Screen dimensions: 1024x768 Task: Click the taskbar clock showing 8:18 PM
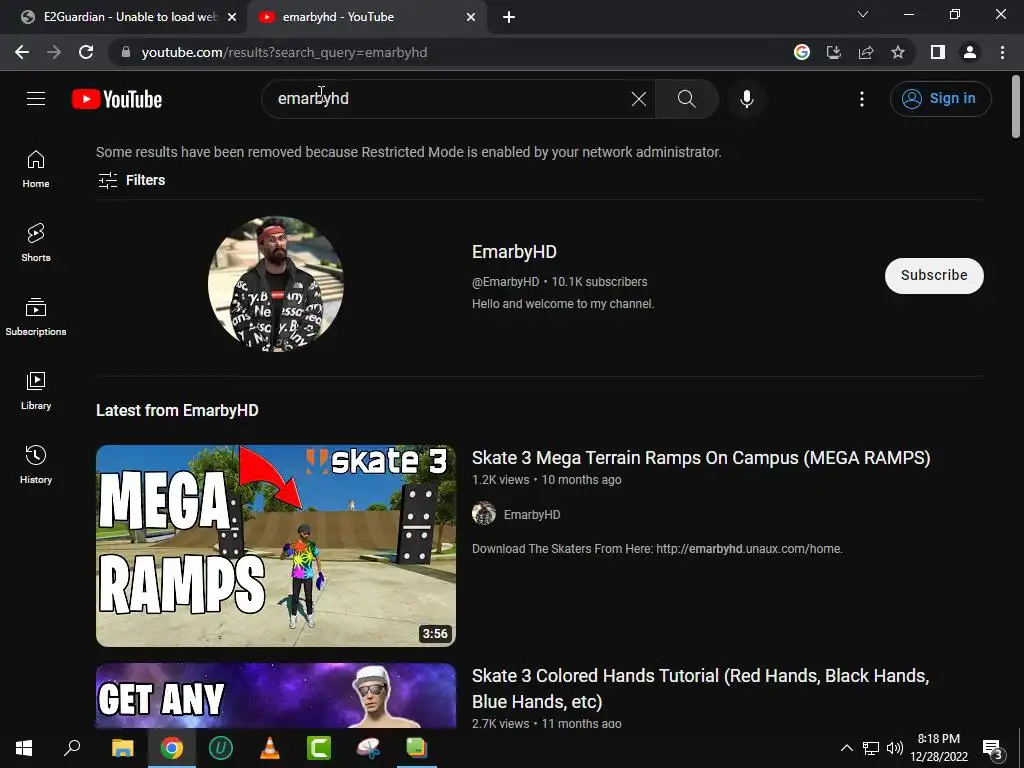(x=939, y=748)
